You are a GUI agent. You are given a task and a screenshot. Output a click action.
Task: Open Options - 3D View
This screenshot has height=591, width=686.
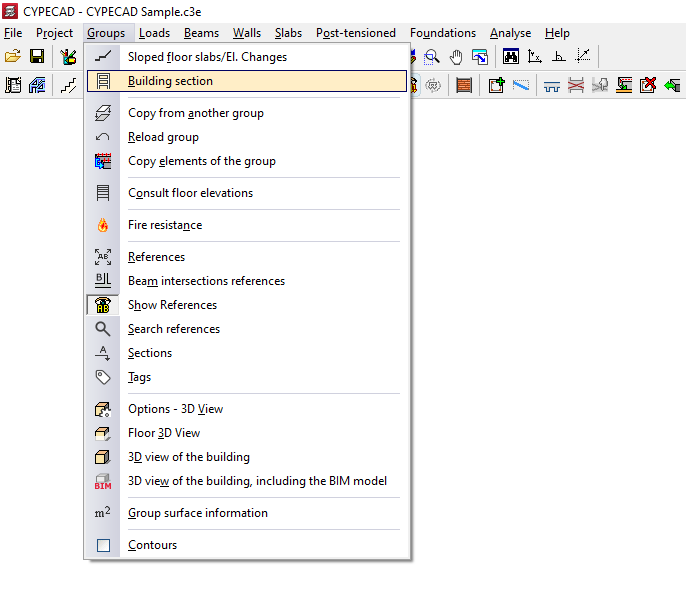pos(247,409)
